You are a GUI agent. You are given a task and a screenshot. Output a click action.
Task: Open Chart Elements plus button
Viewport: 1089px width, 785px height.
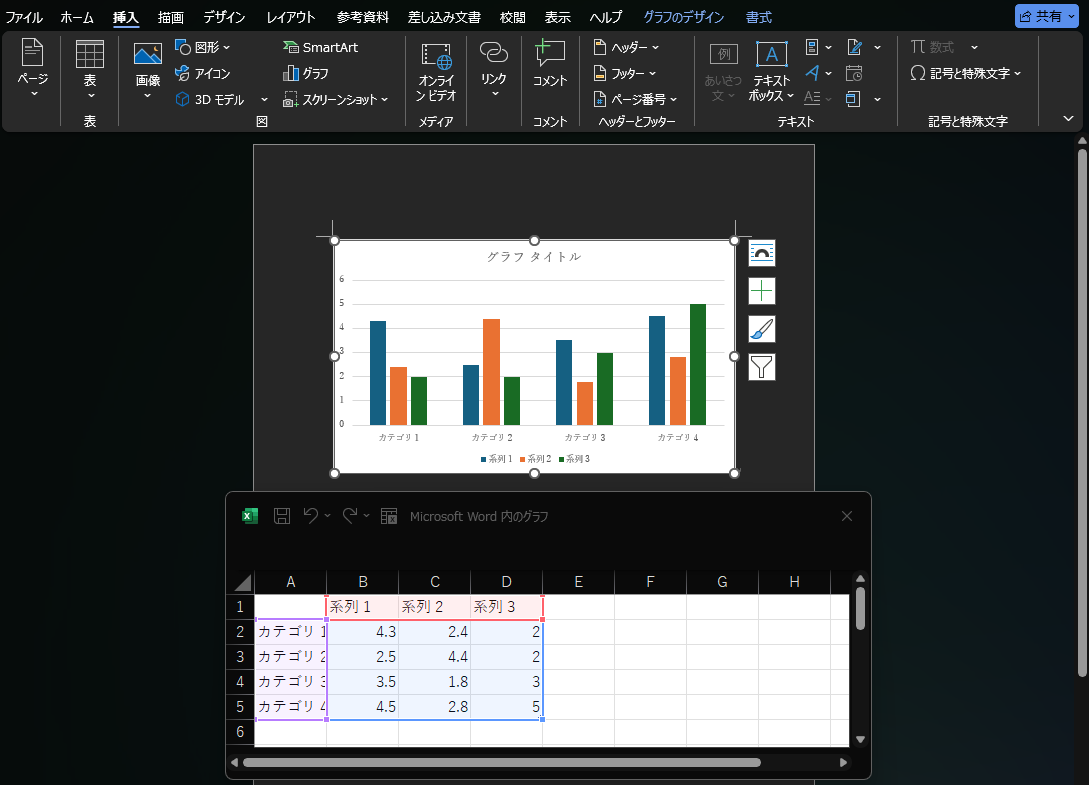[762, 292]
